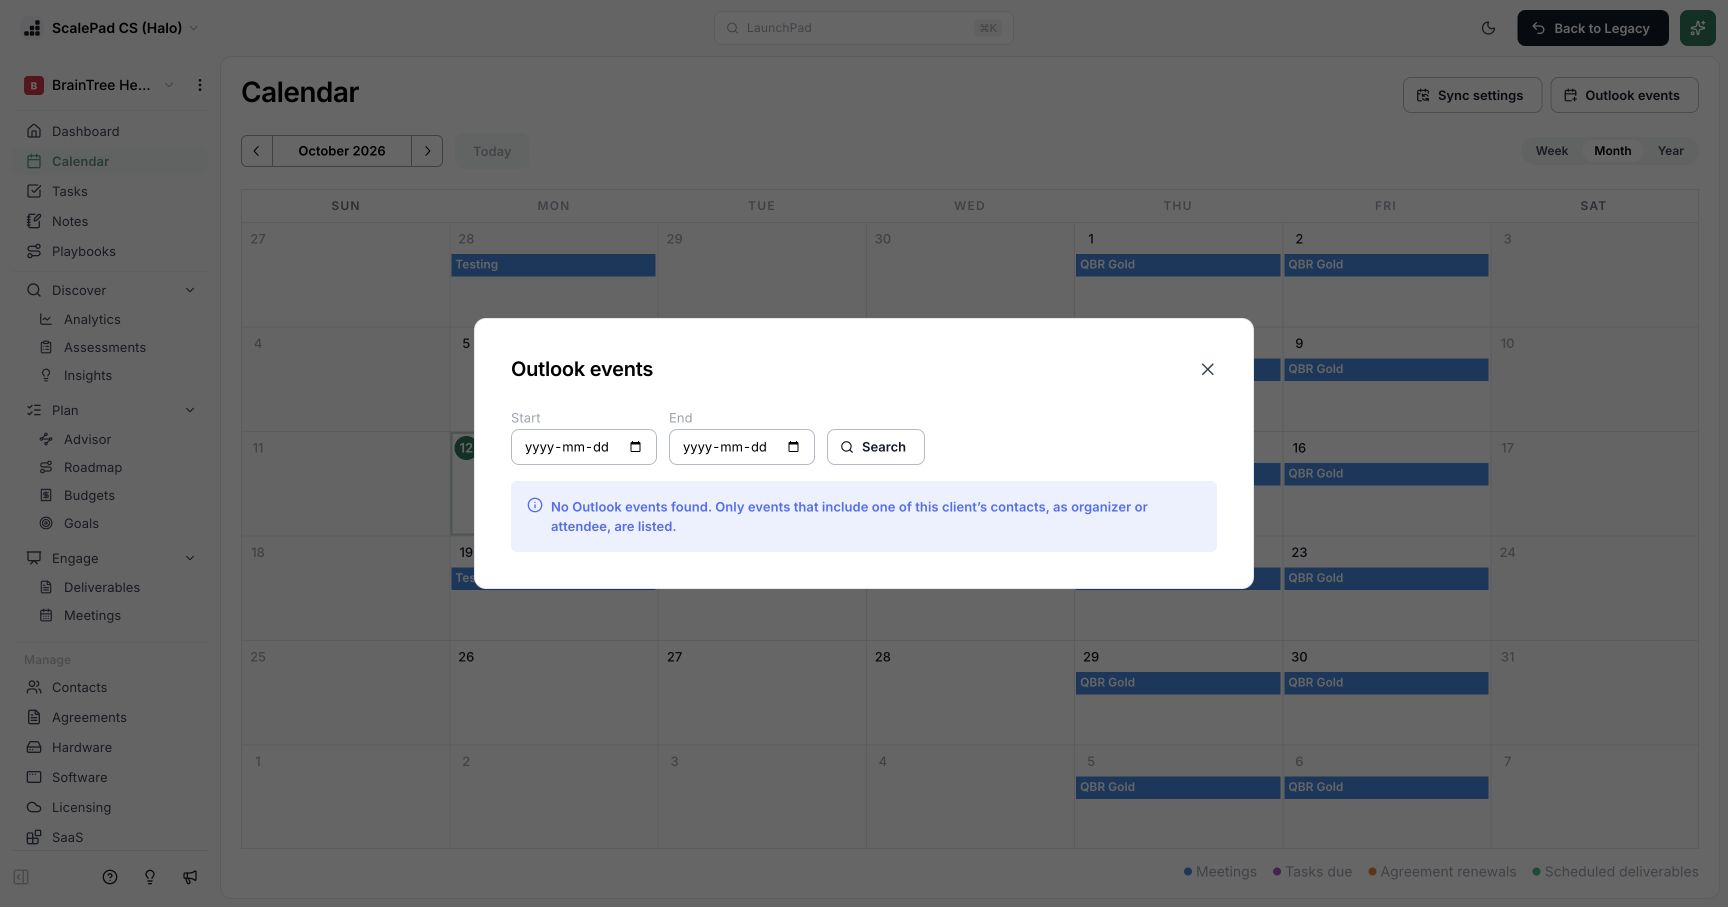Open Roadmap under Plan
1728x907 pixels.
(x=92, y=467)
